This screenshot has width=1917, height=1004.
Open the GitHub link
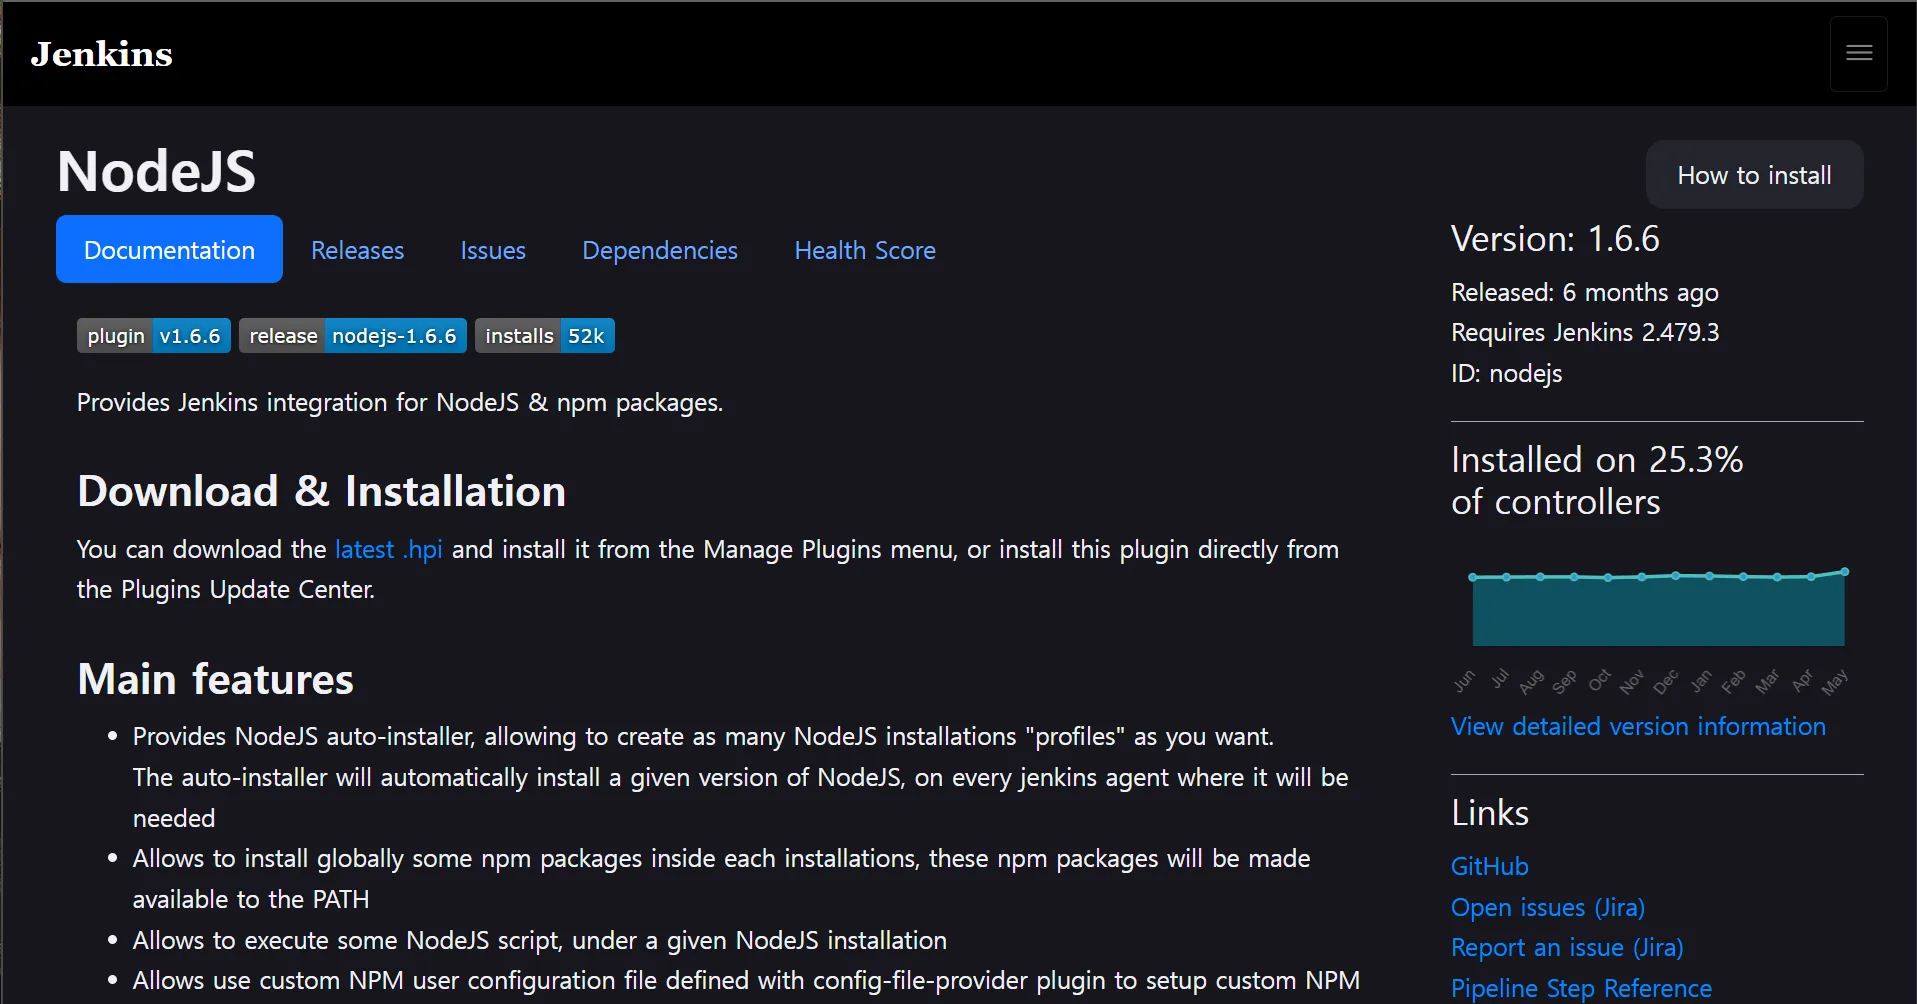[1490, 866]
